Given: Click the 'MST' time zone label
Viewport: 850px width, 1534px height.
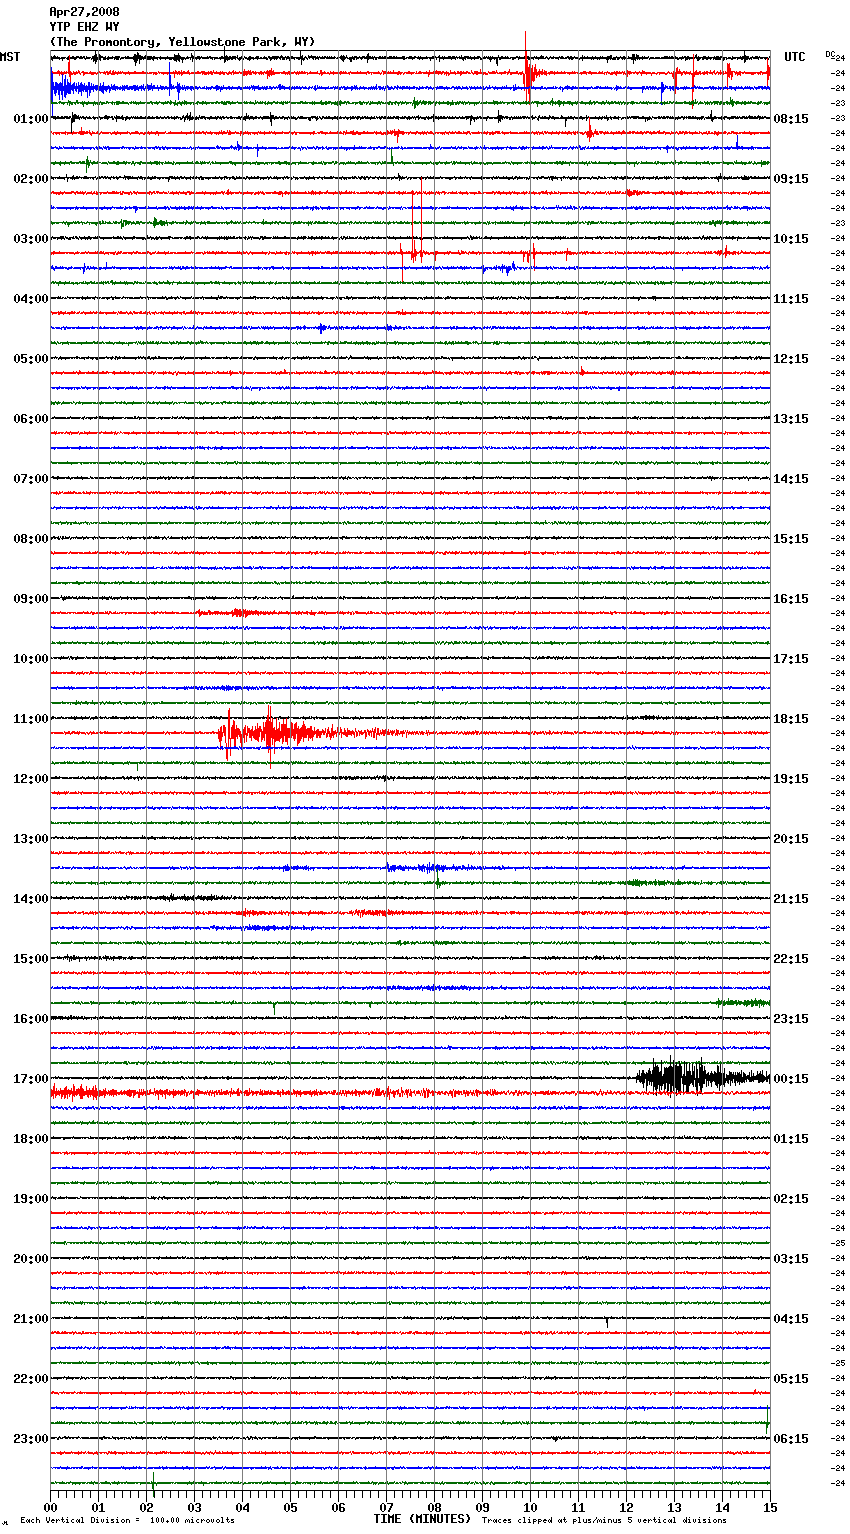Looking at the screenshot, I should [x=10, y=57].
